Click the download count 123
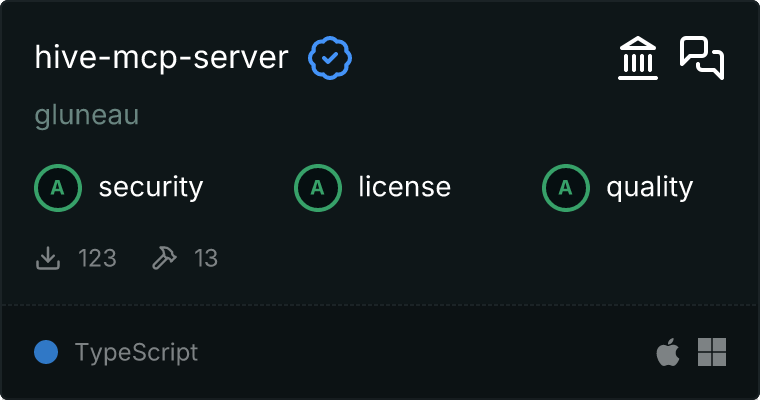 97,258
